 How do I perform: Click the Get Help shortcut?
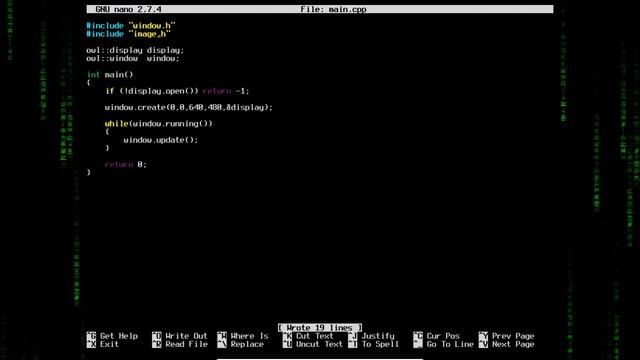112,336
